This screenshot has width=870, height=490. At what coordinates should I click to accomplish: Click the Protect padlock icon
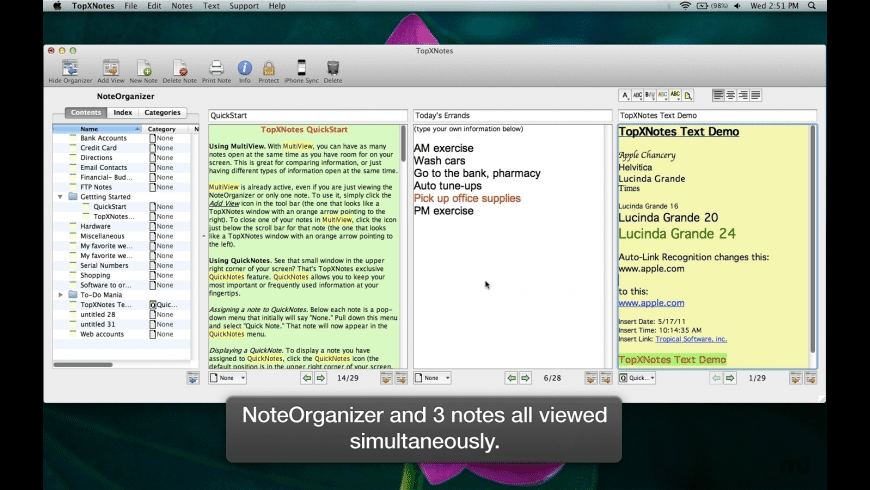pyautogui.click(x=269, y=68)
